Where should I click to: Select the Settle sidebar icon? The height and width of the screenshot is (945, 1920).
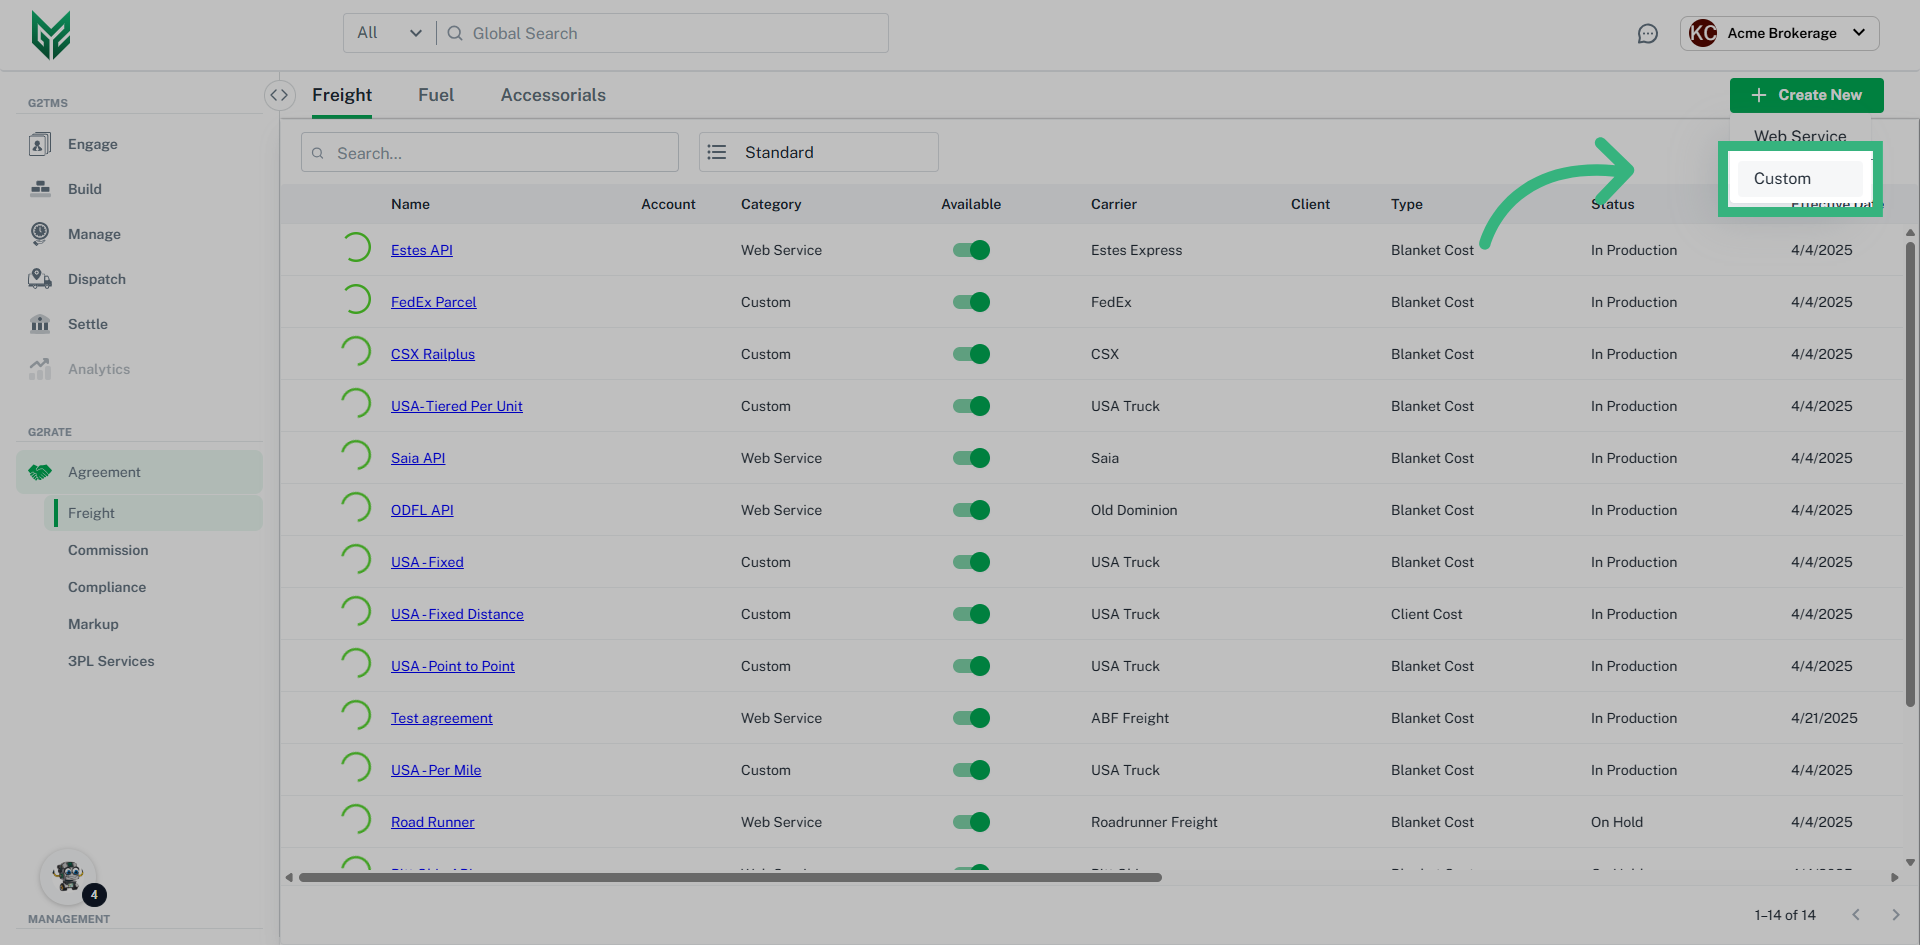(40, 323)
